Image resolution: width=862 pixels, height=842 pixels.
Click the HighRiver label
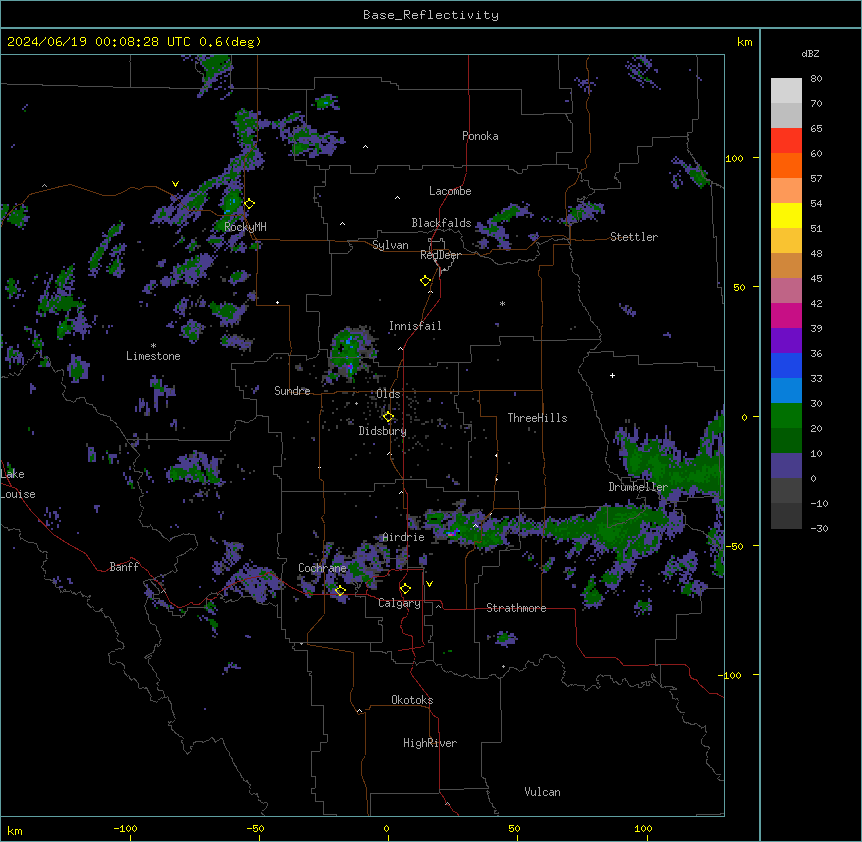click(430, 743)
